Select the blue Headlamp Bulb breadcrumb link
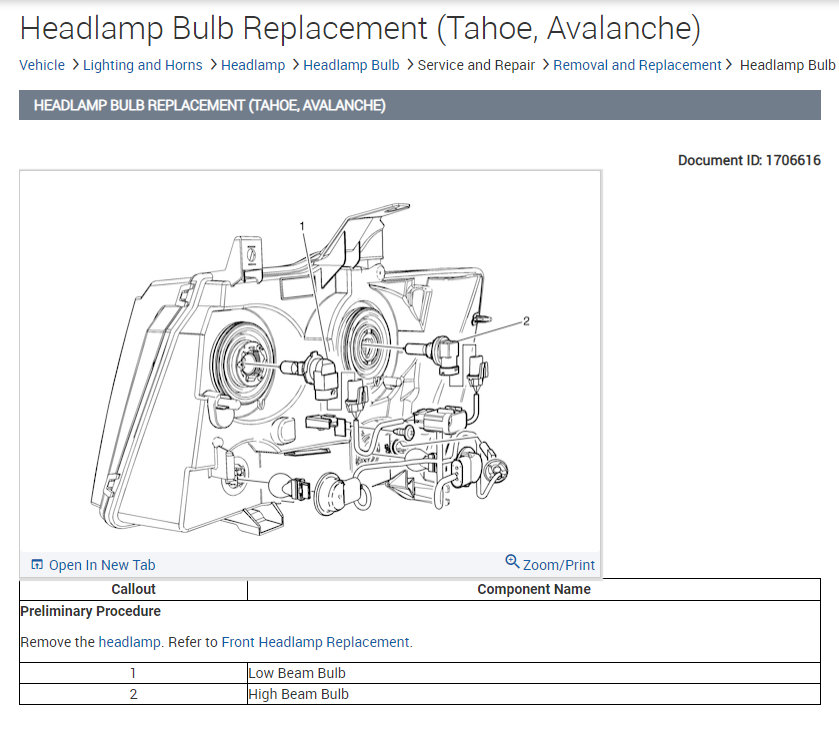The width and height of the screenshot is (839, 730). click(351, 65)
